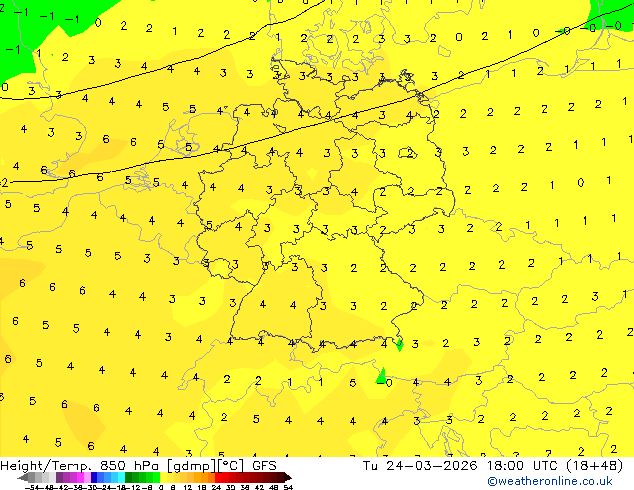Click the '(18+48)' forecast offset label
The image size is (634, 490).
pyautogui.click(x=594, y=466)
